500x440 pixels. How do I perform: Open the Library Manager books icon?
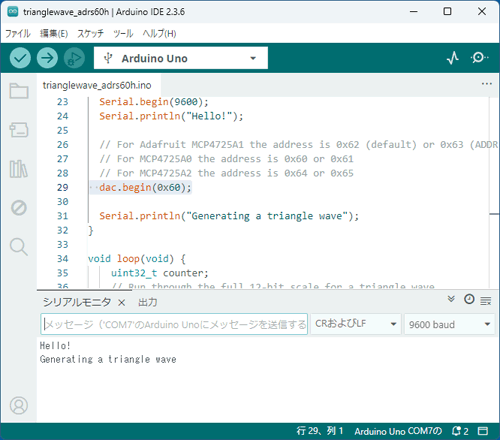tap(19, 169)
